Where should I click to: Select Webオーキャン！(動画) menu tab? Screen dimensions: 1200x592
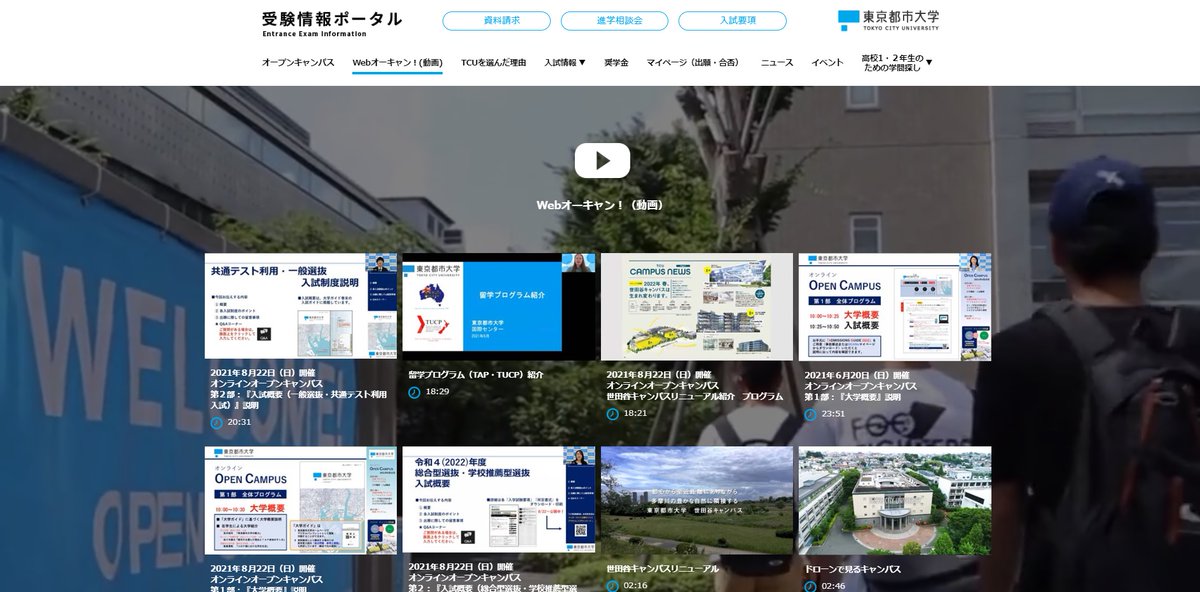397,63
